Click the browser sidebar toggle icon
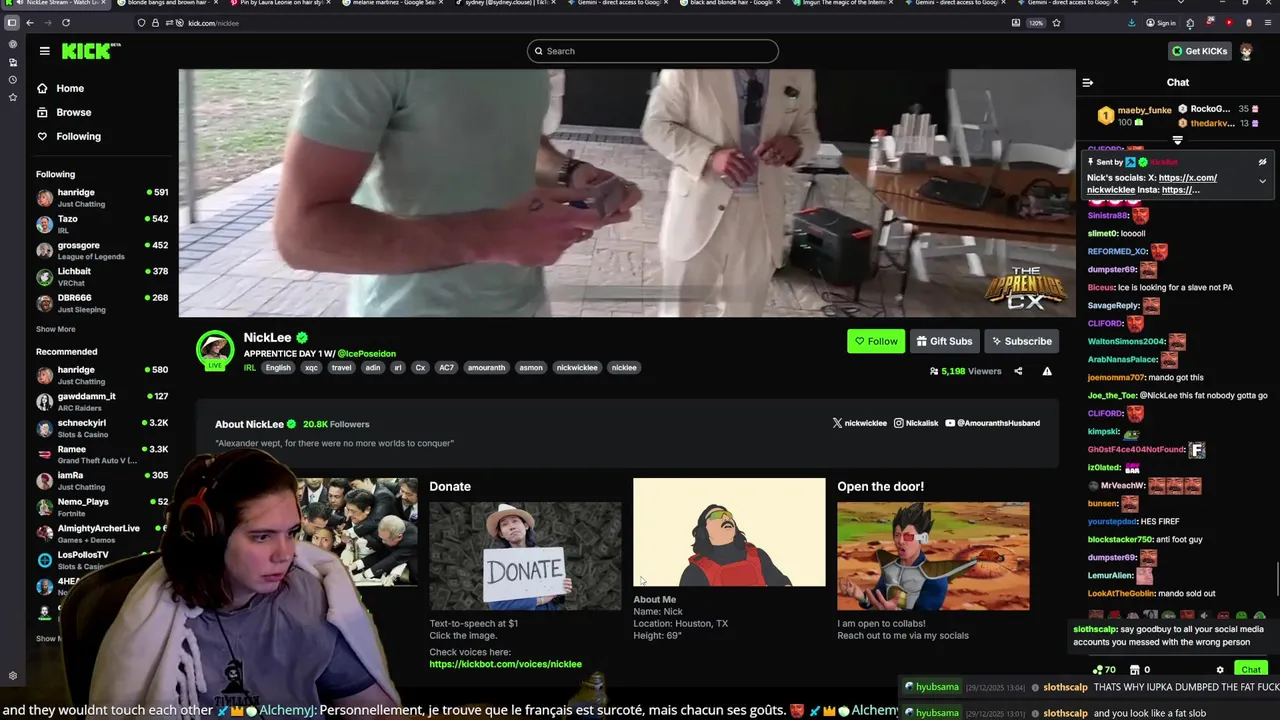This screenshot has height=720, width=1280. 12,22
